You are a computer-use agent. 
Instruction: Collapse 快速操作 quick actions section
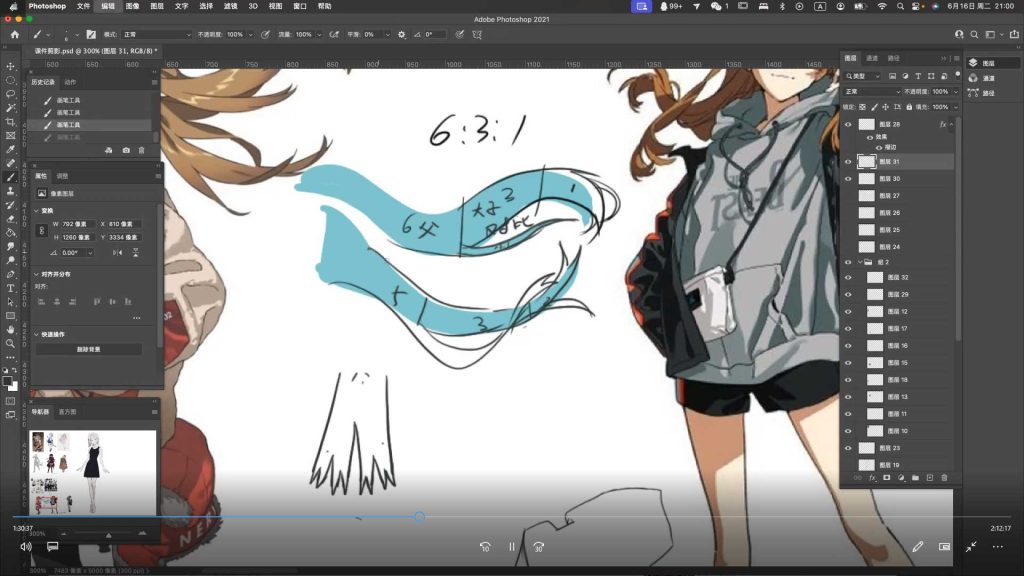point(36,334)
